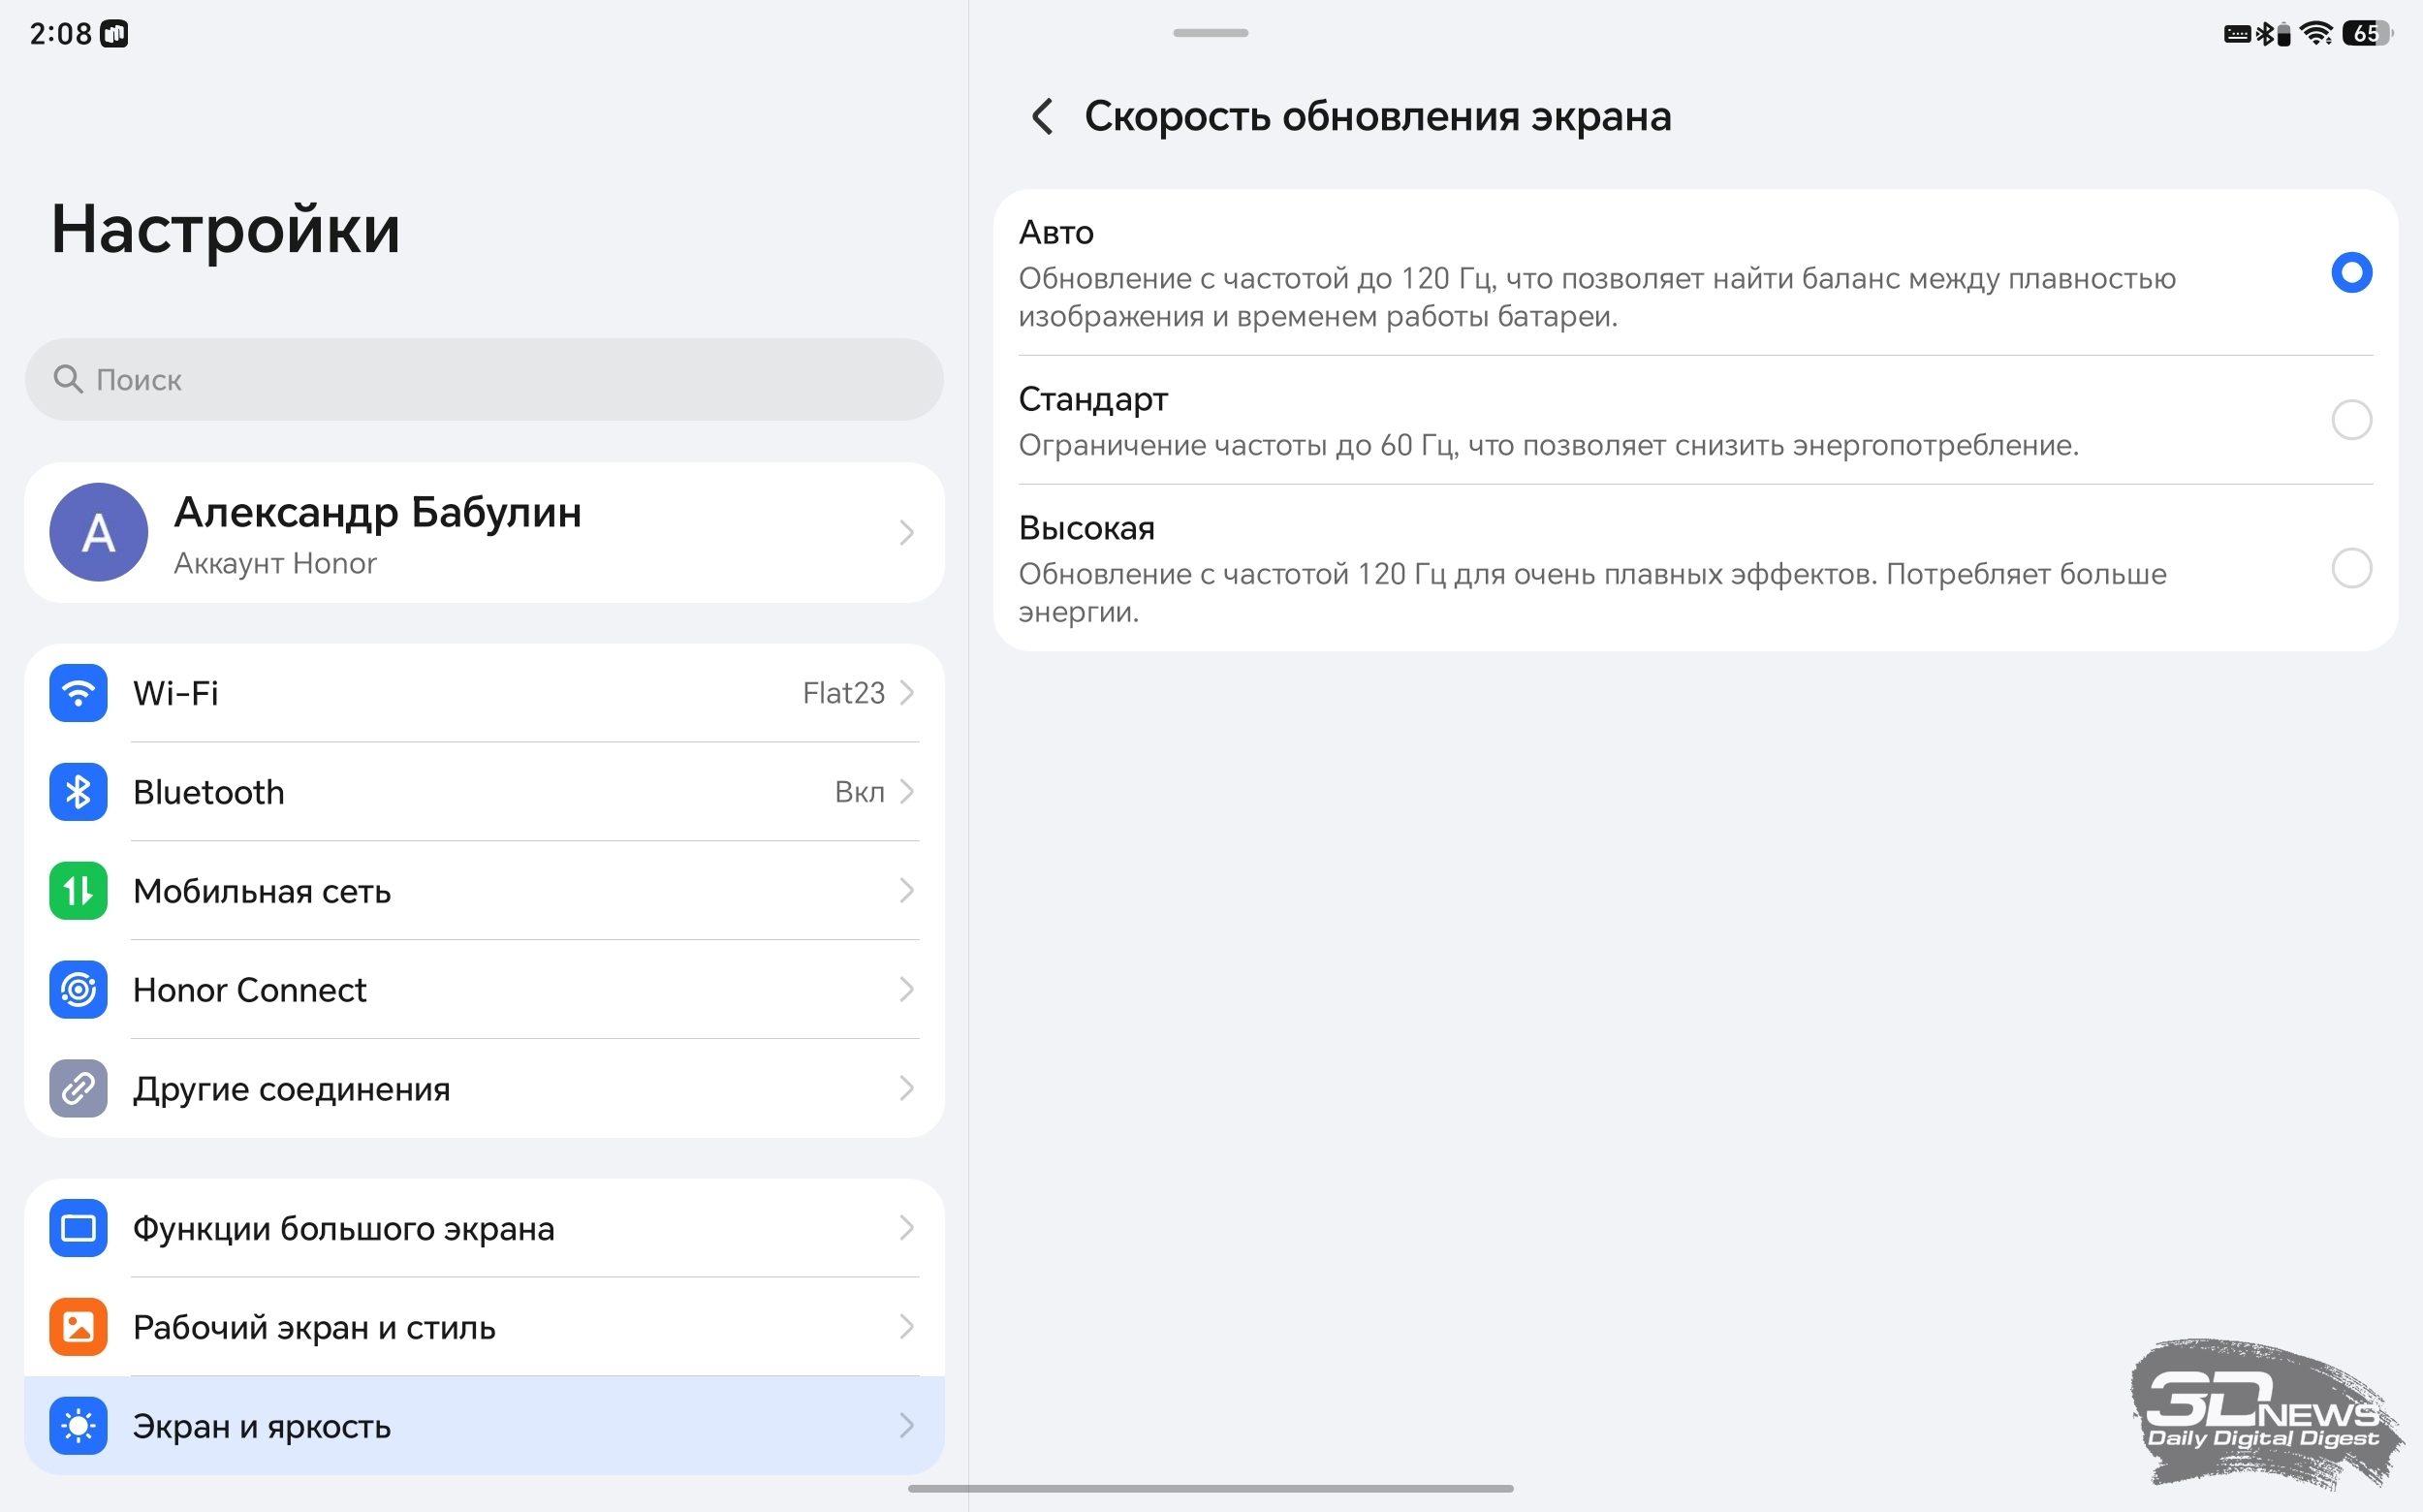
Task: Tap the bottom navigation gesture bar
Action: (x=1210, y=1489)
